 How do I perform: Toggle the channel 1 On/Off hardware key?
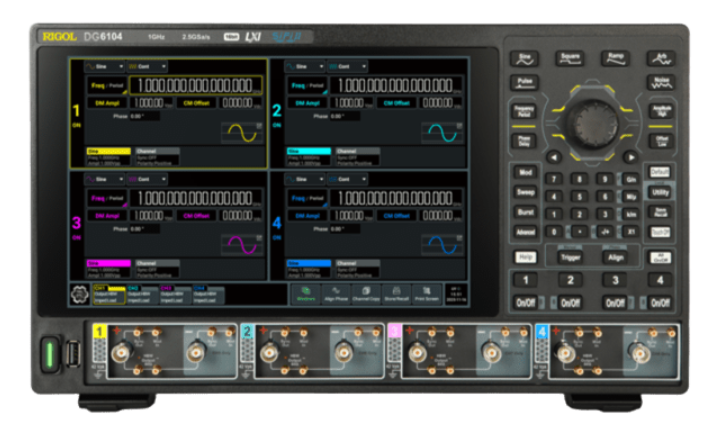click(526, 303)
